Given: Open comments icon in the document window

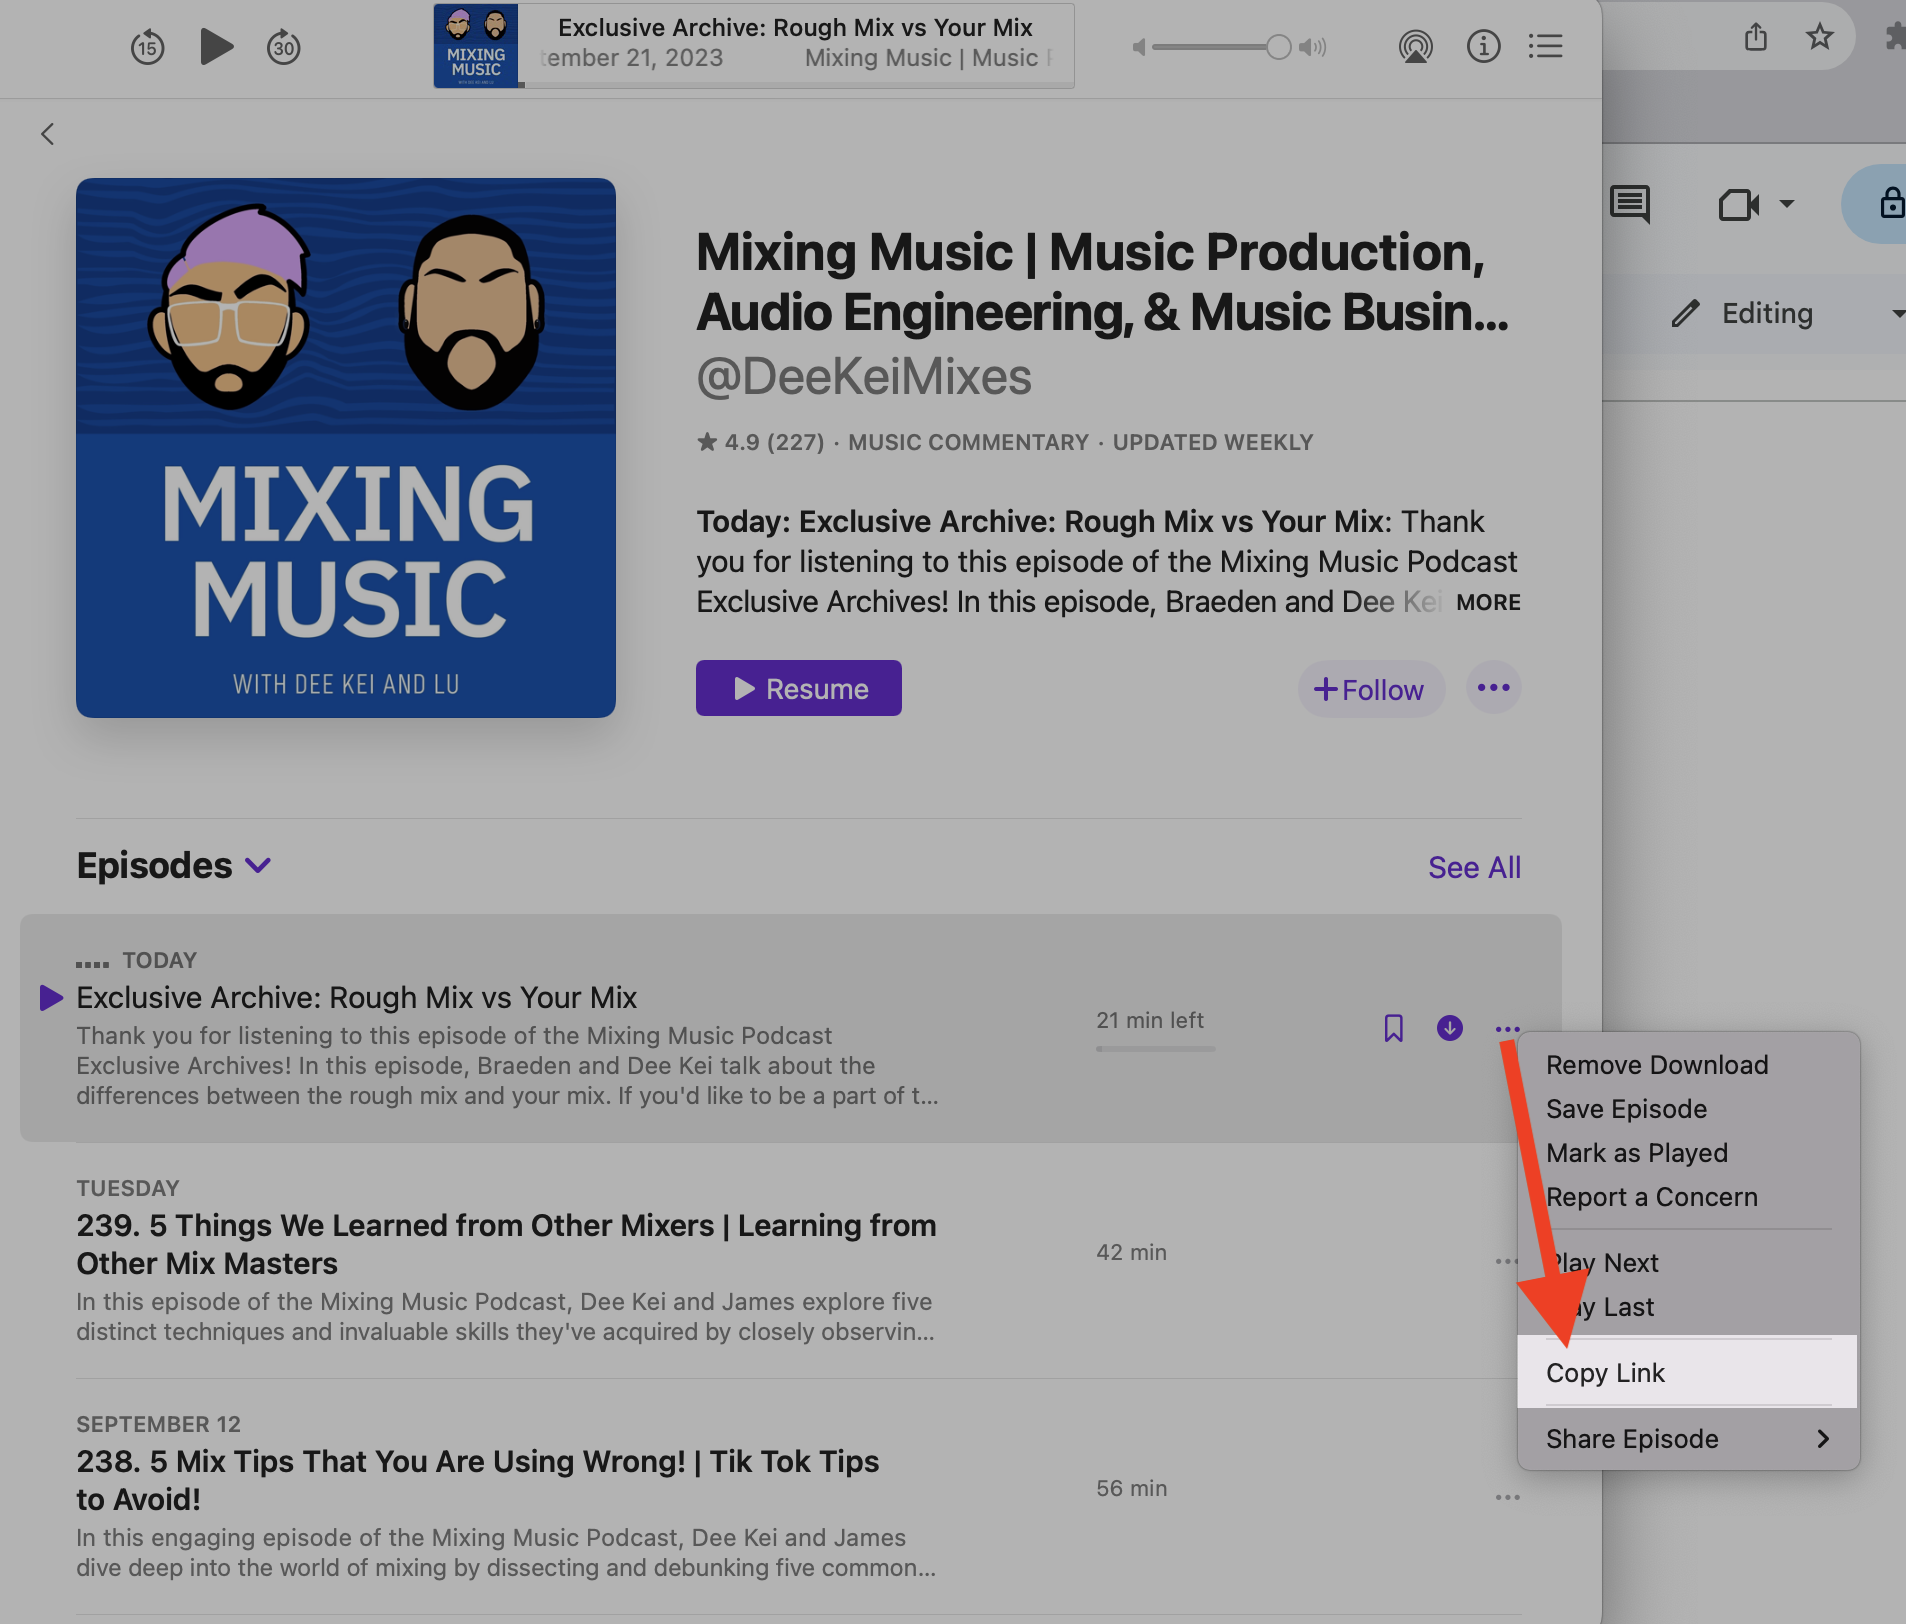Looking at the screenshot, I should 1630,204.
